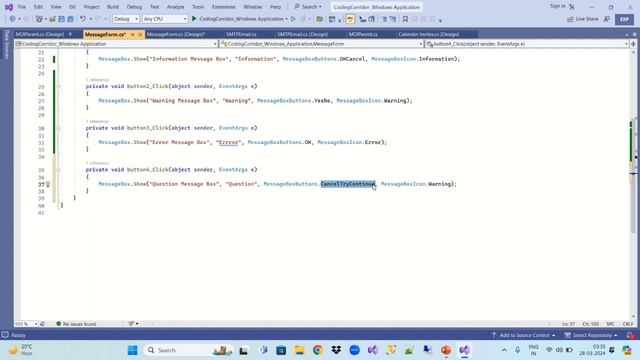
Task: Pin the MessageForm.cs tab
Action: (x=133, y=35)
